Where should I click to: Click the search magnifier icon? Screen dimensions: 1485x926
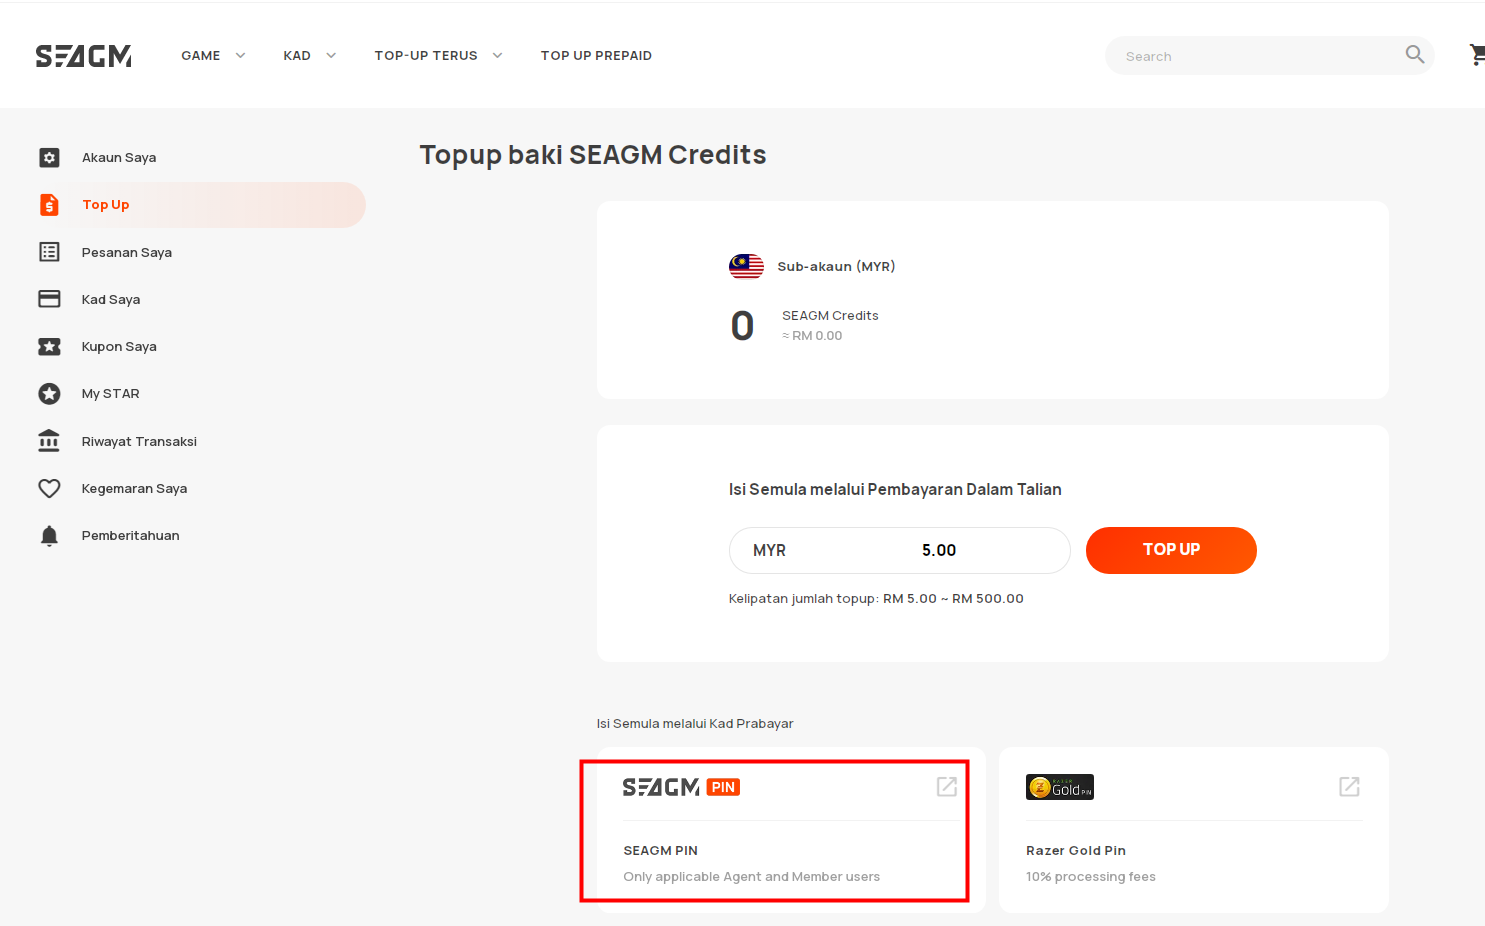pos(1414,54)
